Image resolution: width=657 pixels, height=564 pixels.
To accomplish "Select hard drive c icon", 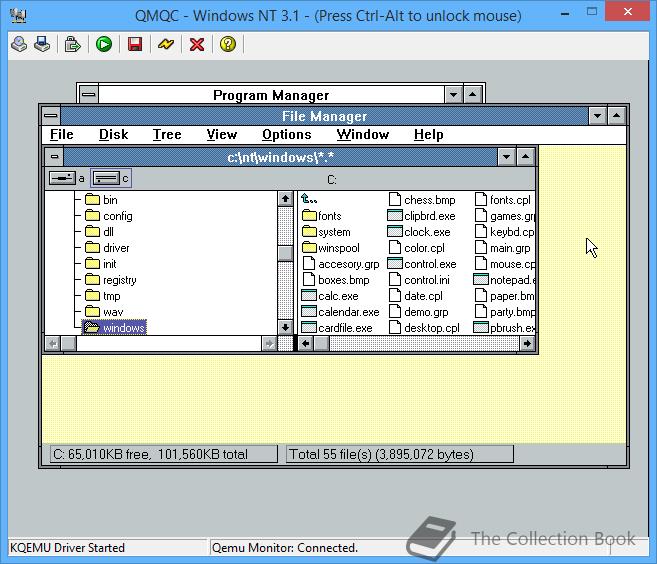I will click(x=106, y=178).
